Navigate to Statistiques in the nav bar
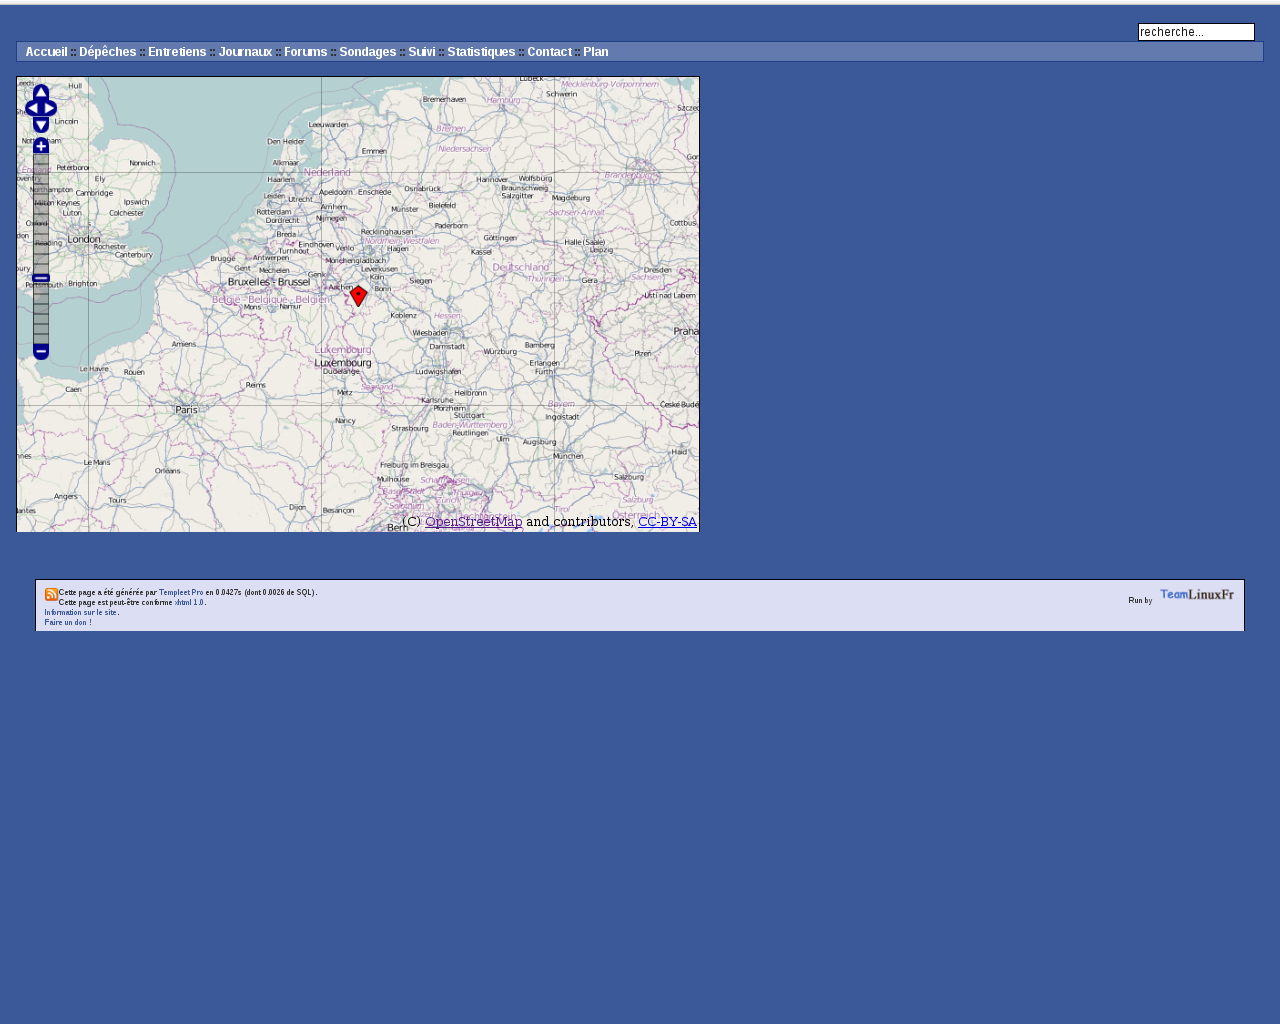This screenshot has height=1024, width=1280. point(481,52)
